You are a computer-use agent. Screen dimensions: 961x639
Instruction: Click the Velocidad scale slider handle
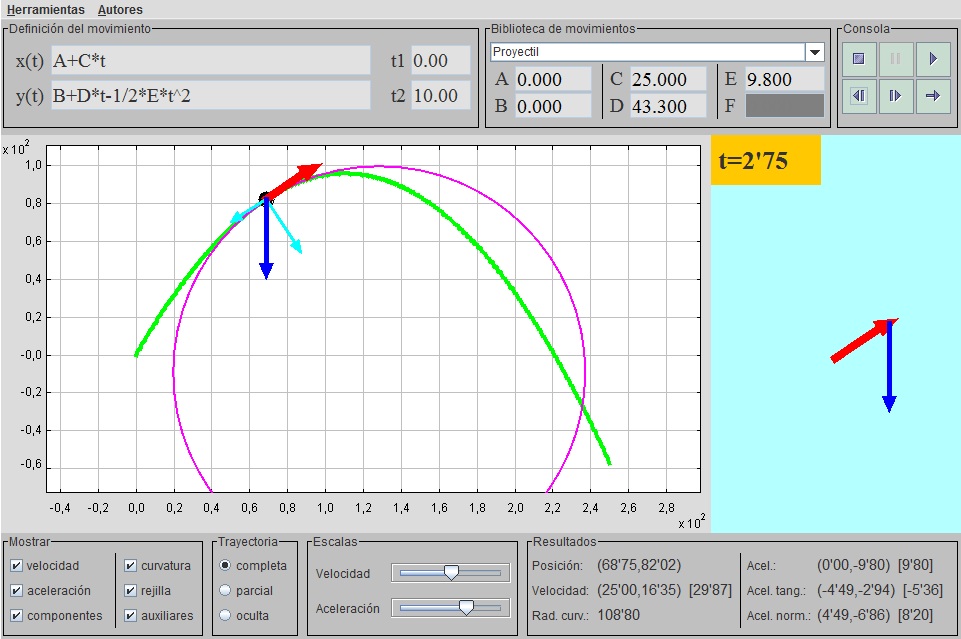point(451,573)
